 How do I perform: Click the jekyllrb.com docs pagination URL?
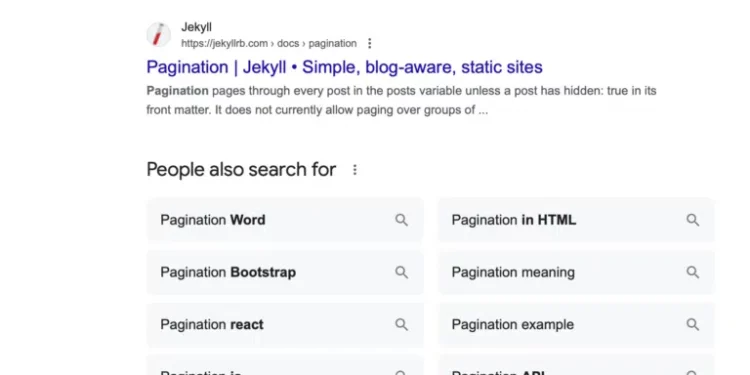[269, 44]
